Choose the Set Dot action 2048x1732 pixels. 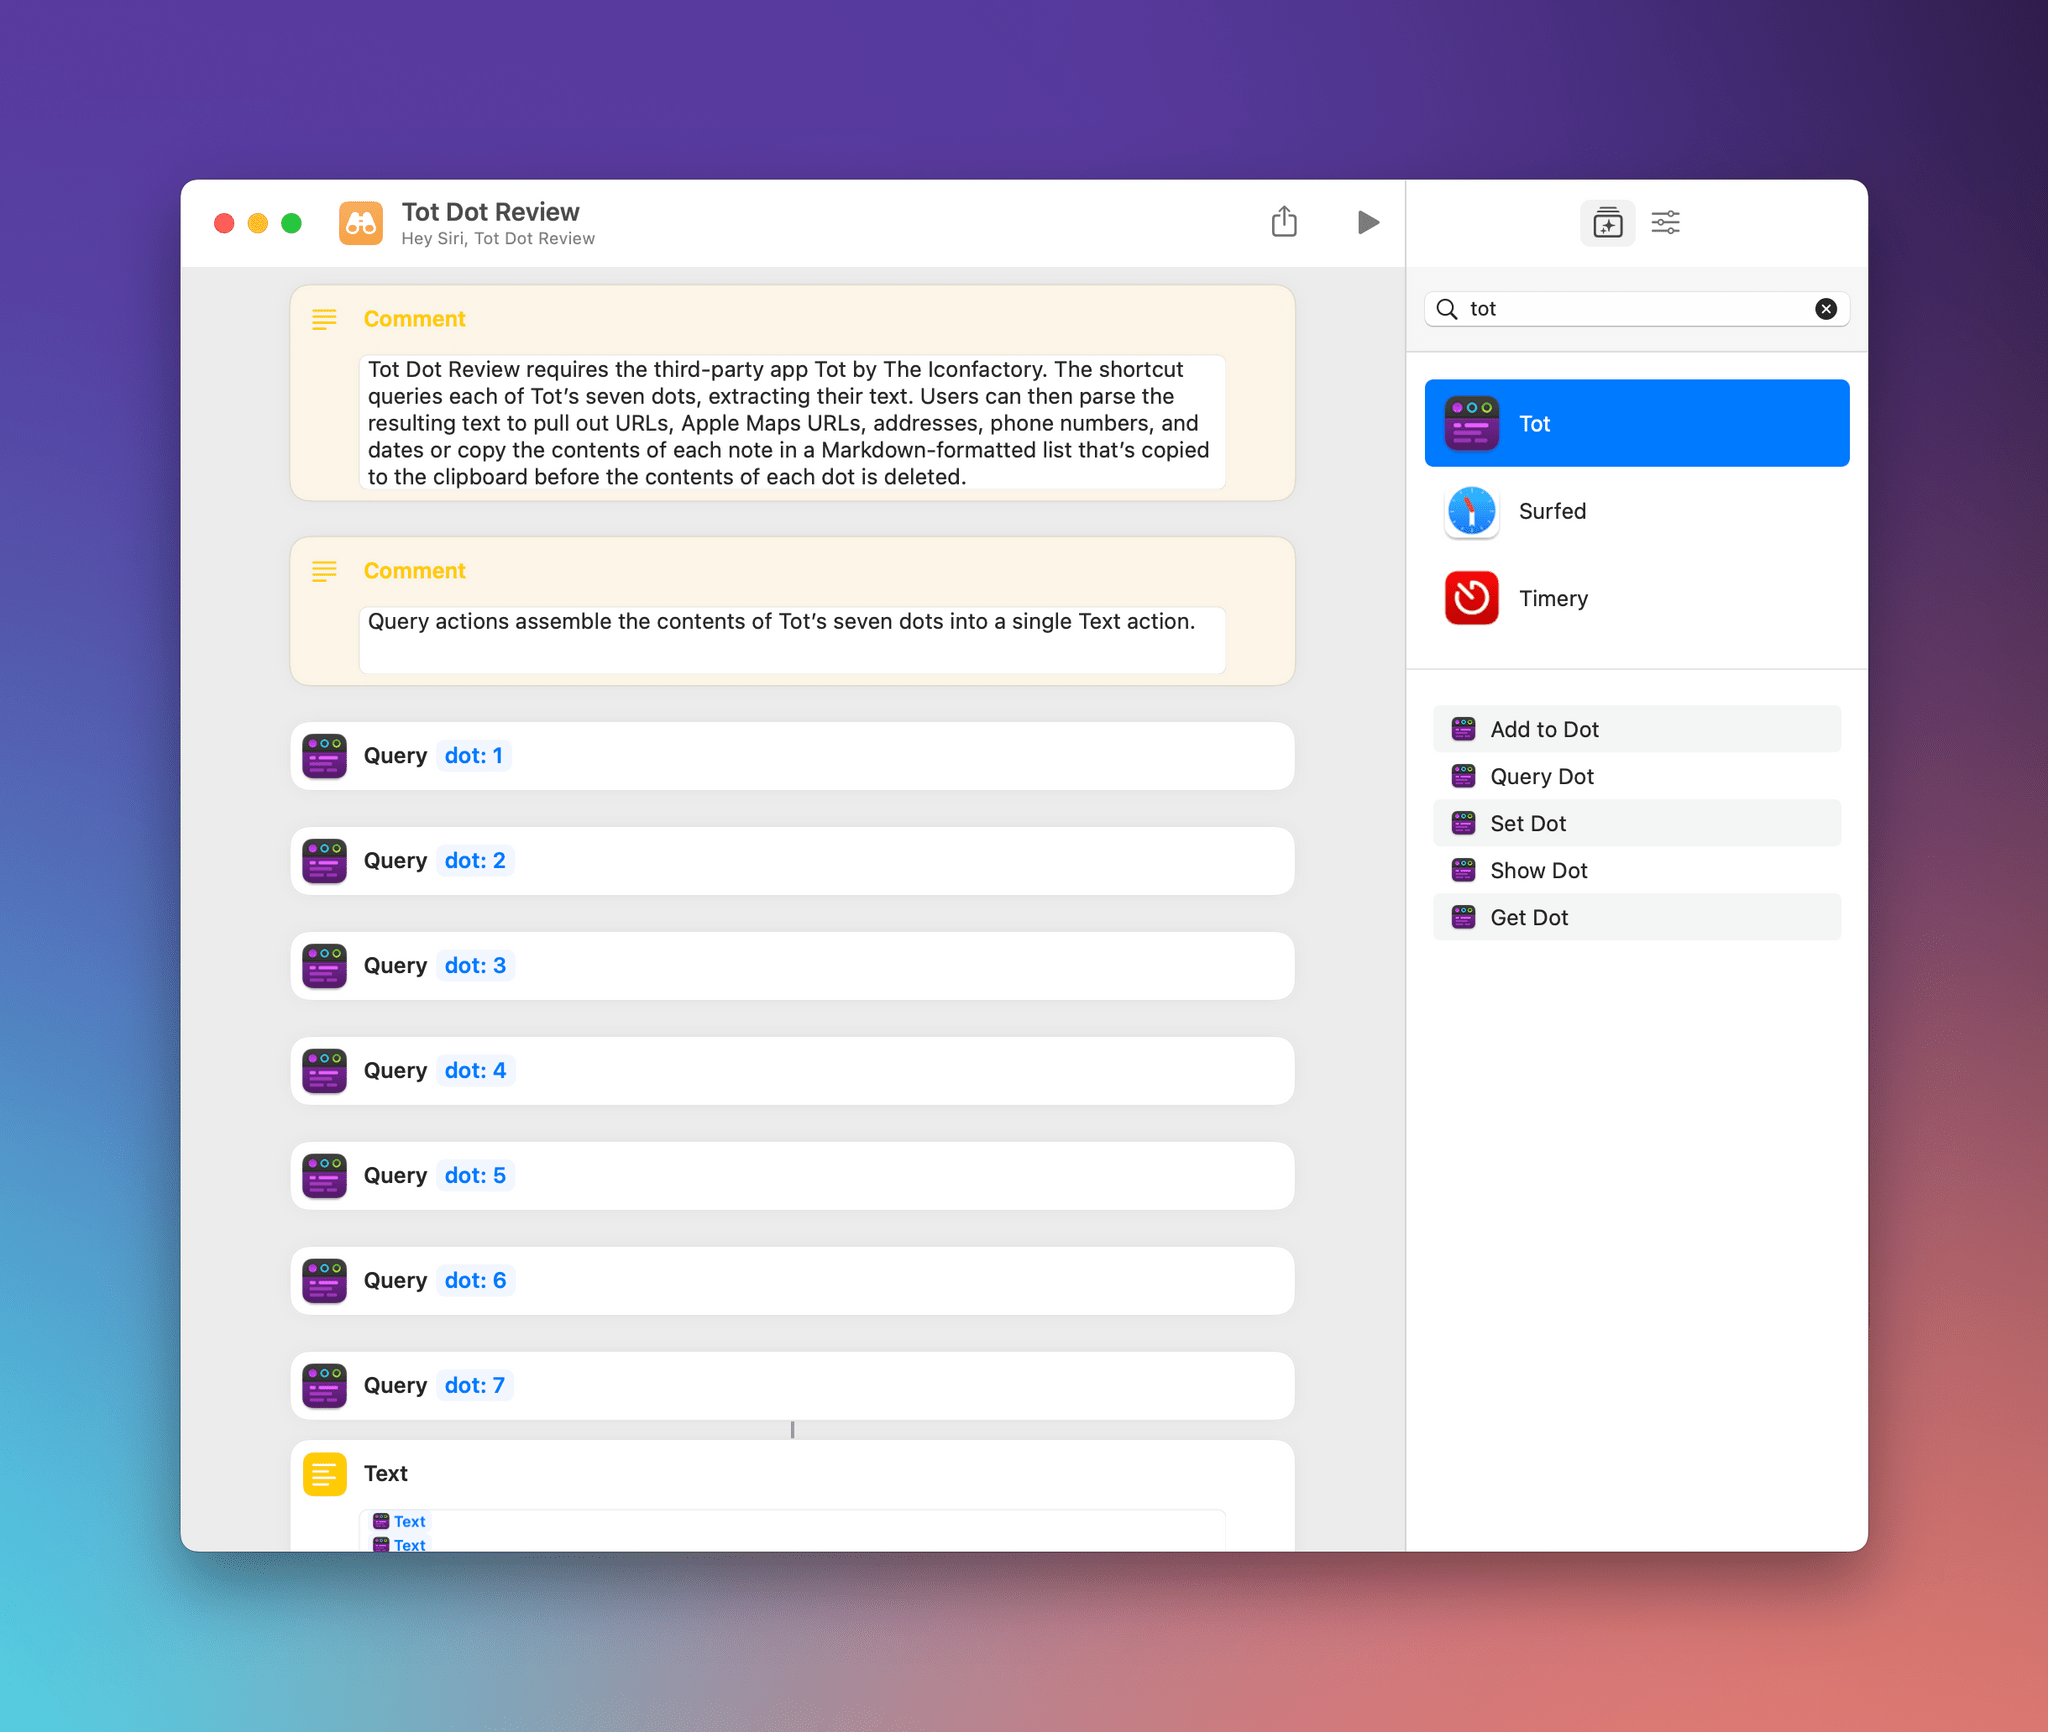click(x=1637, y=823)
